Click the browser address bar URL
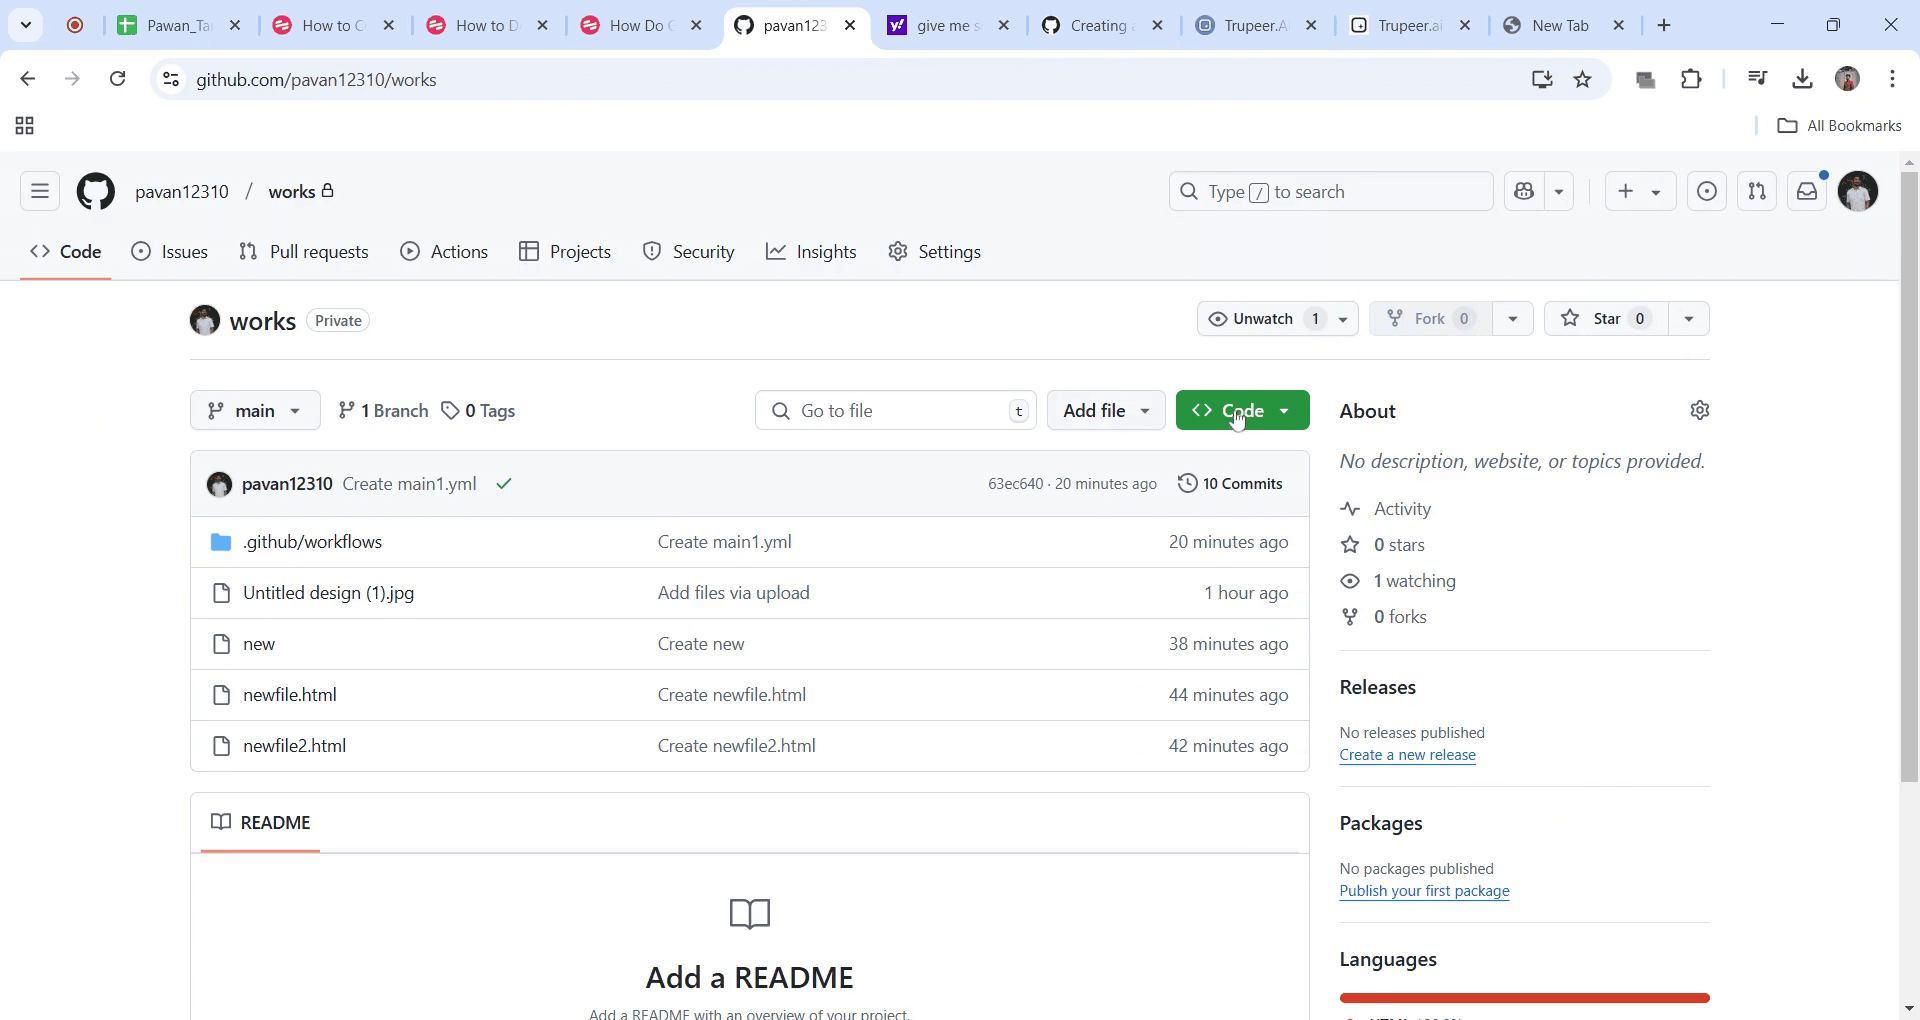The width and height of the screenshot is (1920, 1020). click(x=316, y=79)
